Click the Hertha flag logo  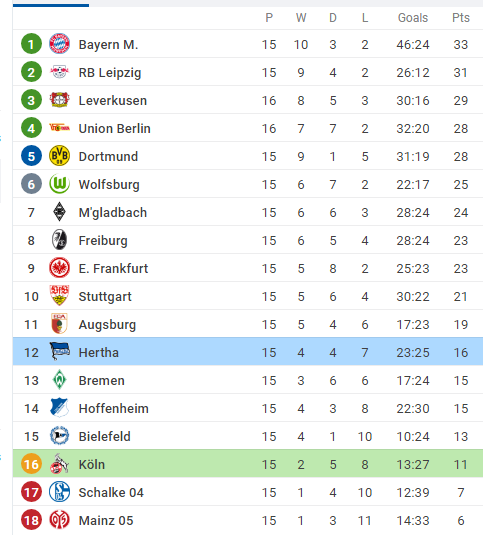tap(60, 351)
